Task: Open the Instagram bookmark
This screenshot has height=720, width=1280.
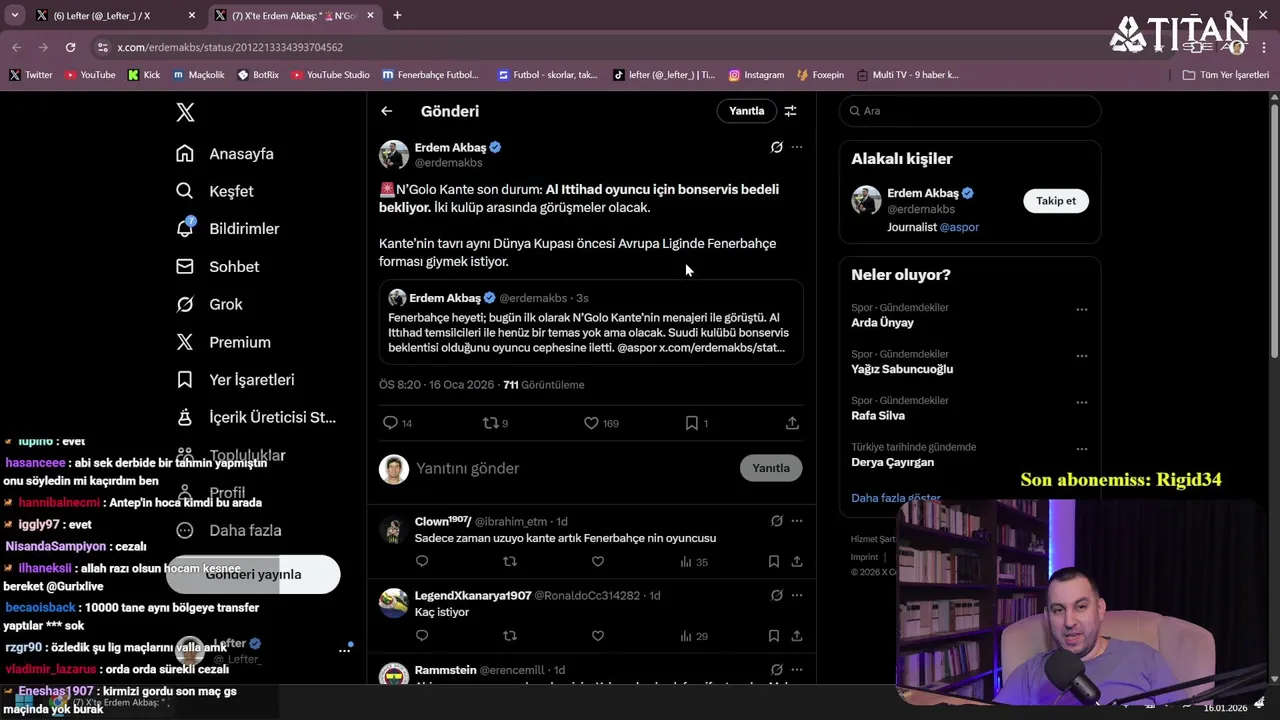Action: pyautogui.click(x=756, y=75)
